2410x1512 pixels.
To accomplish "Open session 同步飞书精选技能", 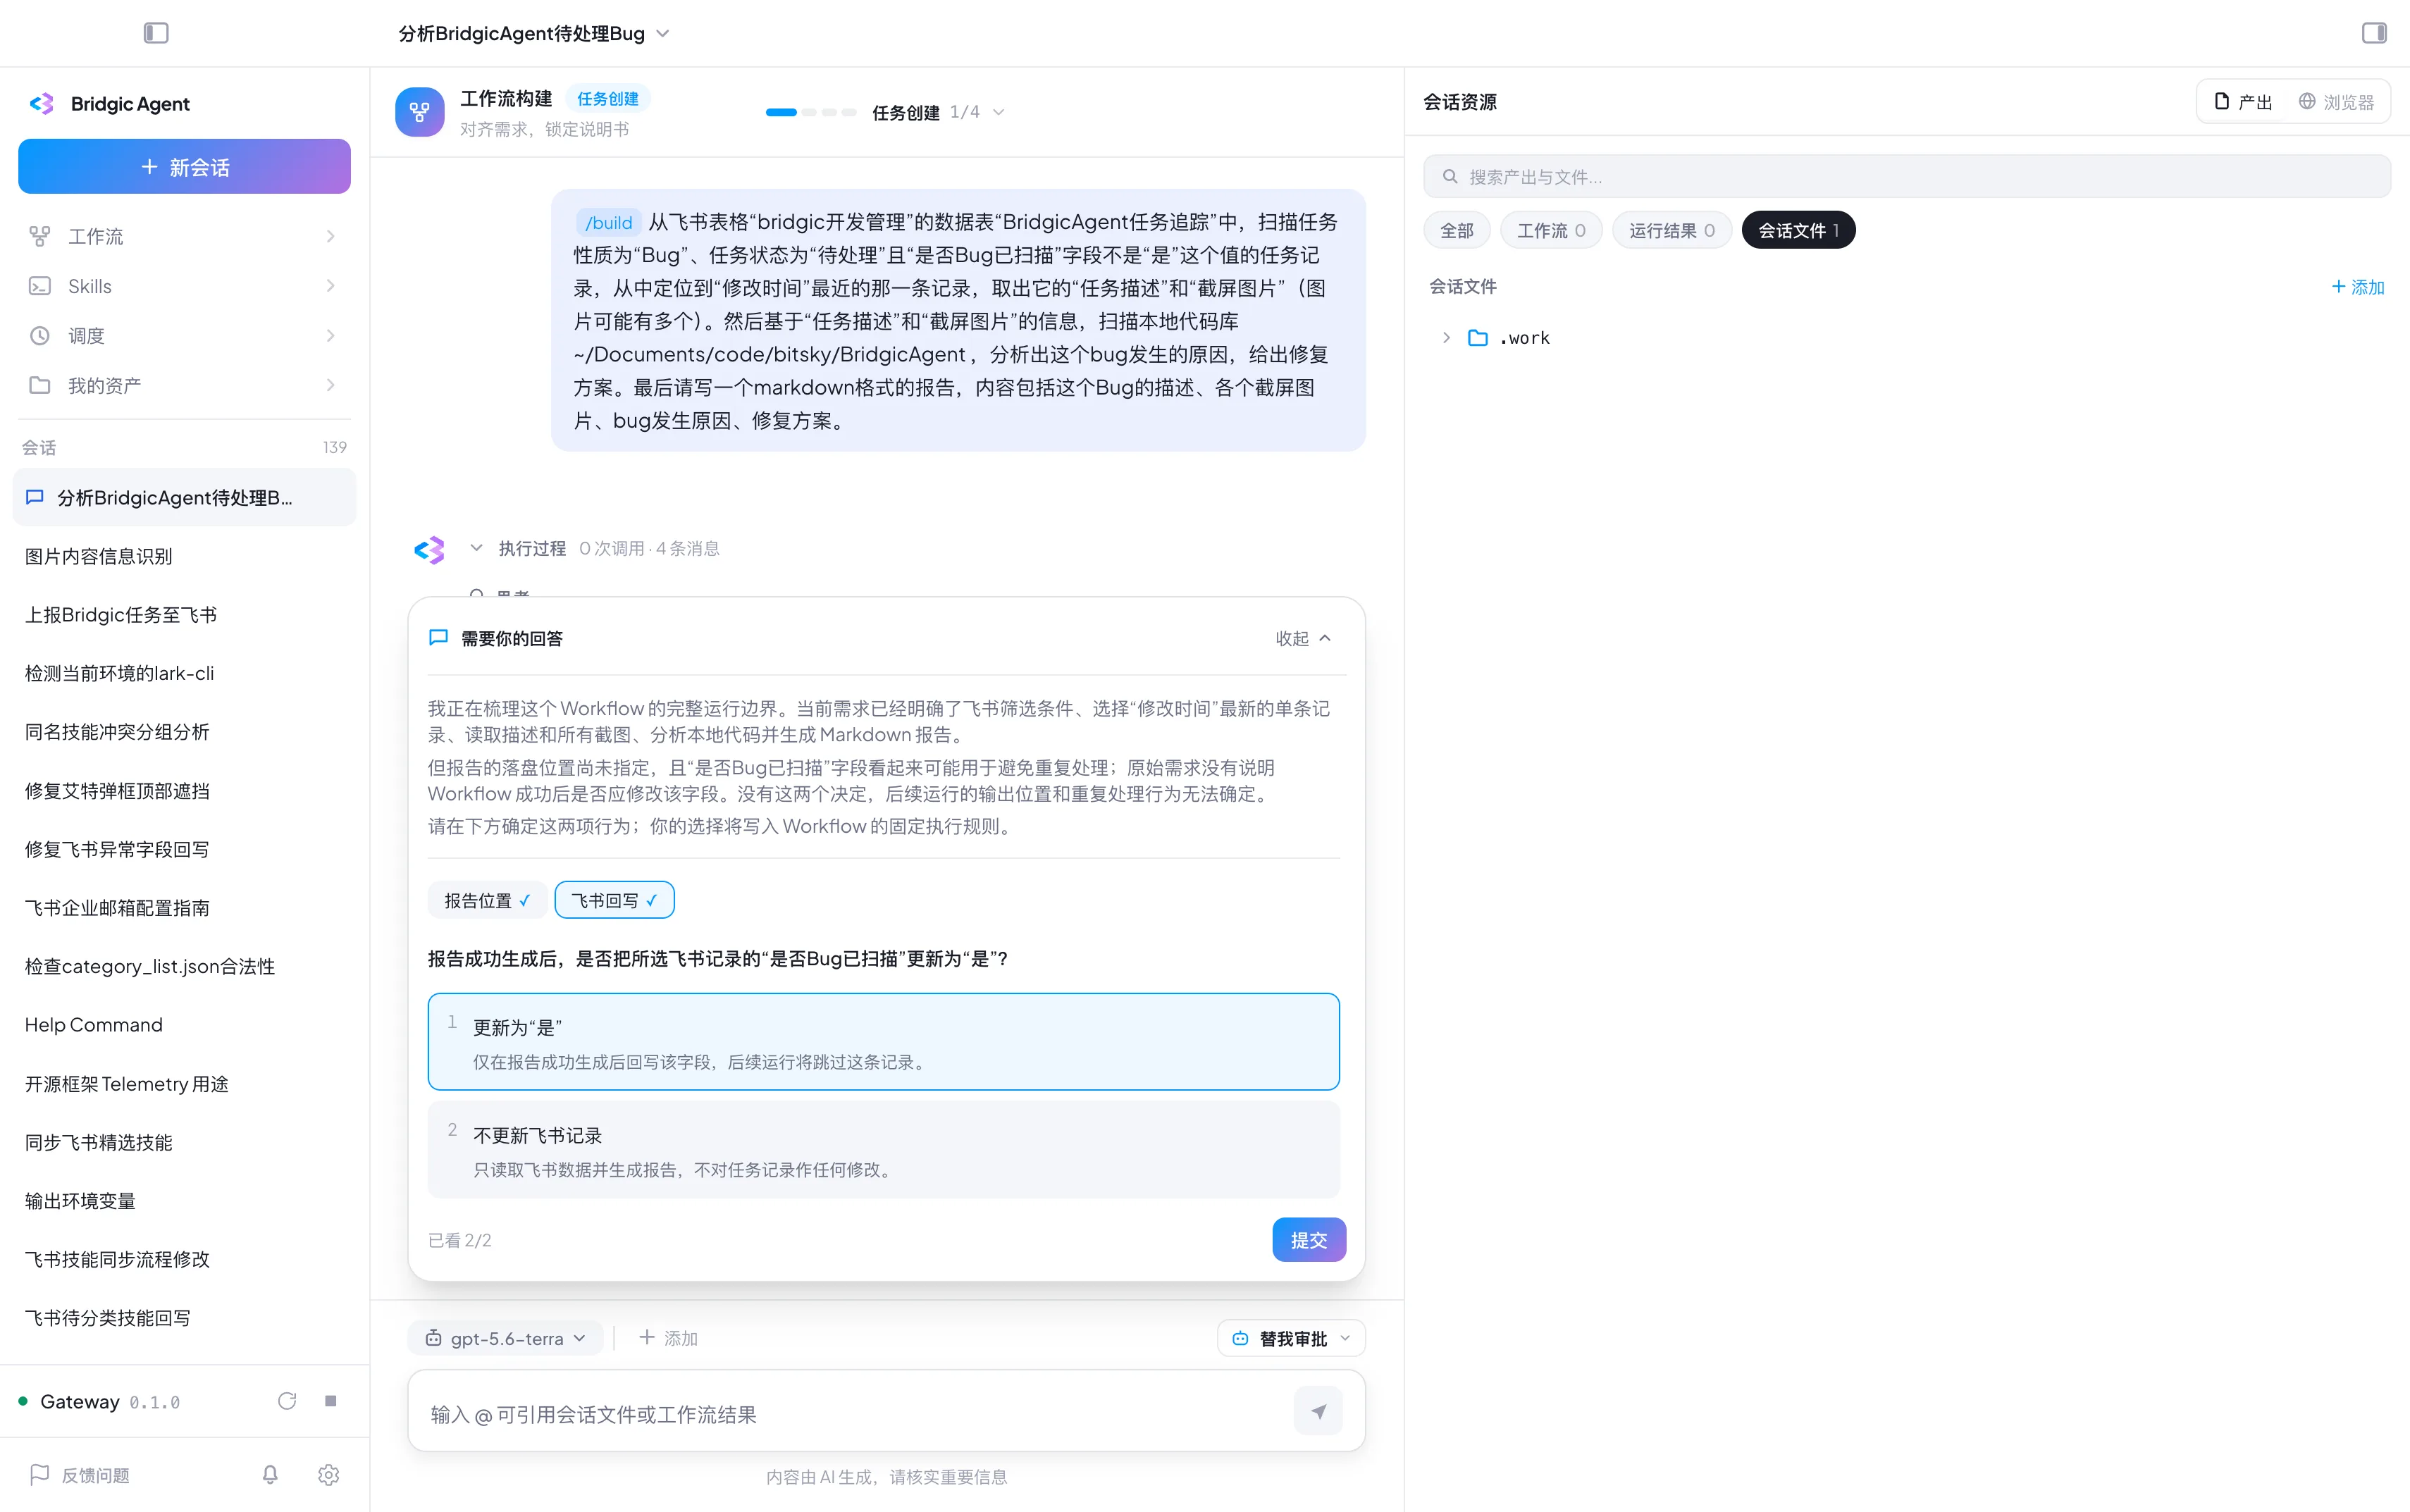I will coord(184,1142).
